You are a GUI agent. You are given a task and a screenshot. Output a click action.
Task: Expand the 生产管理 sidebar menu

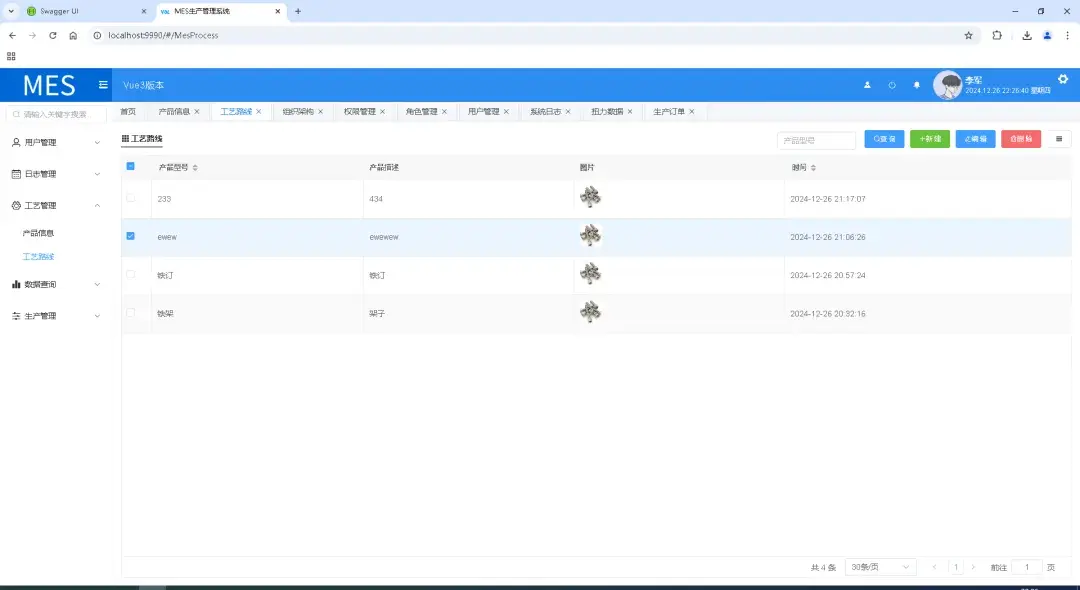tap(50, 315)
